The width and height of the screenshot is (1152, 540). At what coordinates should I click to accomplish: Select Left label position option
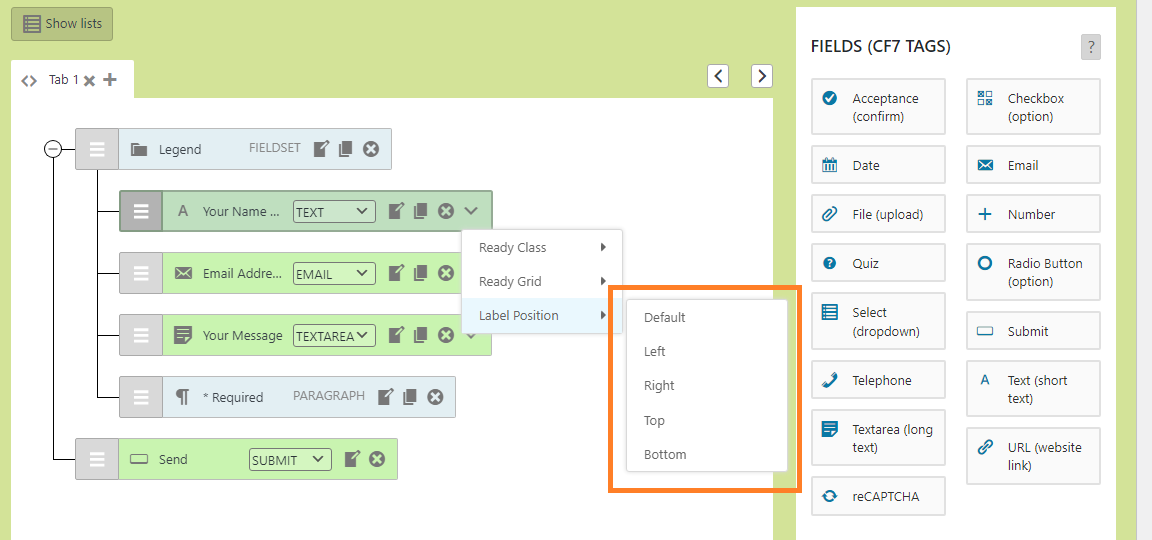[x=655, y=352]
